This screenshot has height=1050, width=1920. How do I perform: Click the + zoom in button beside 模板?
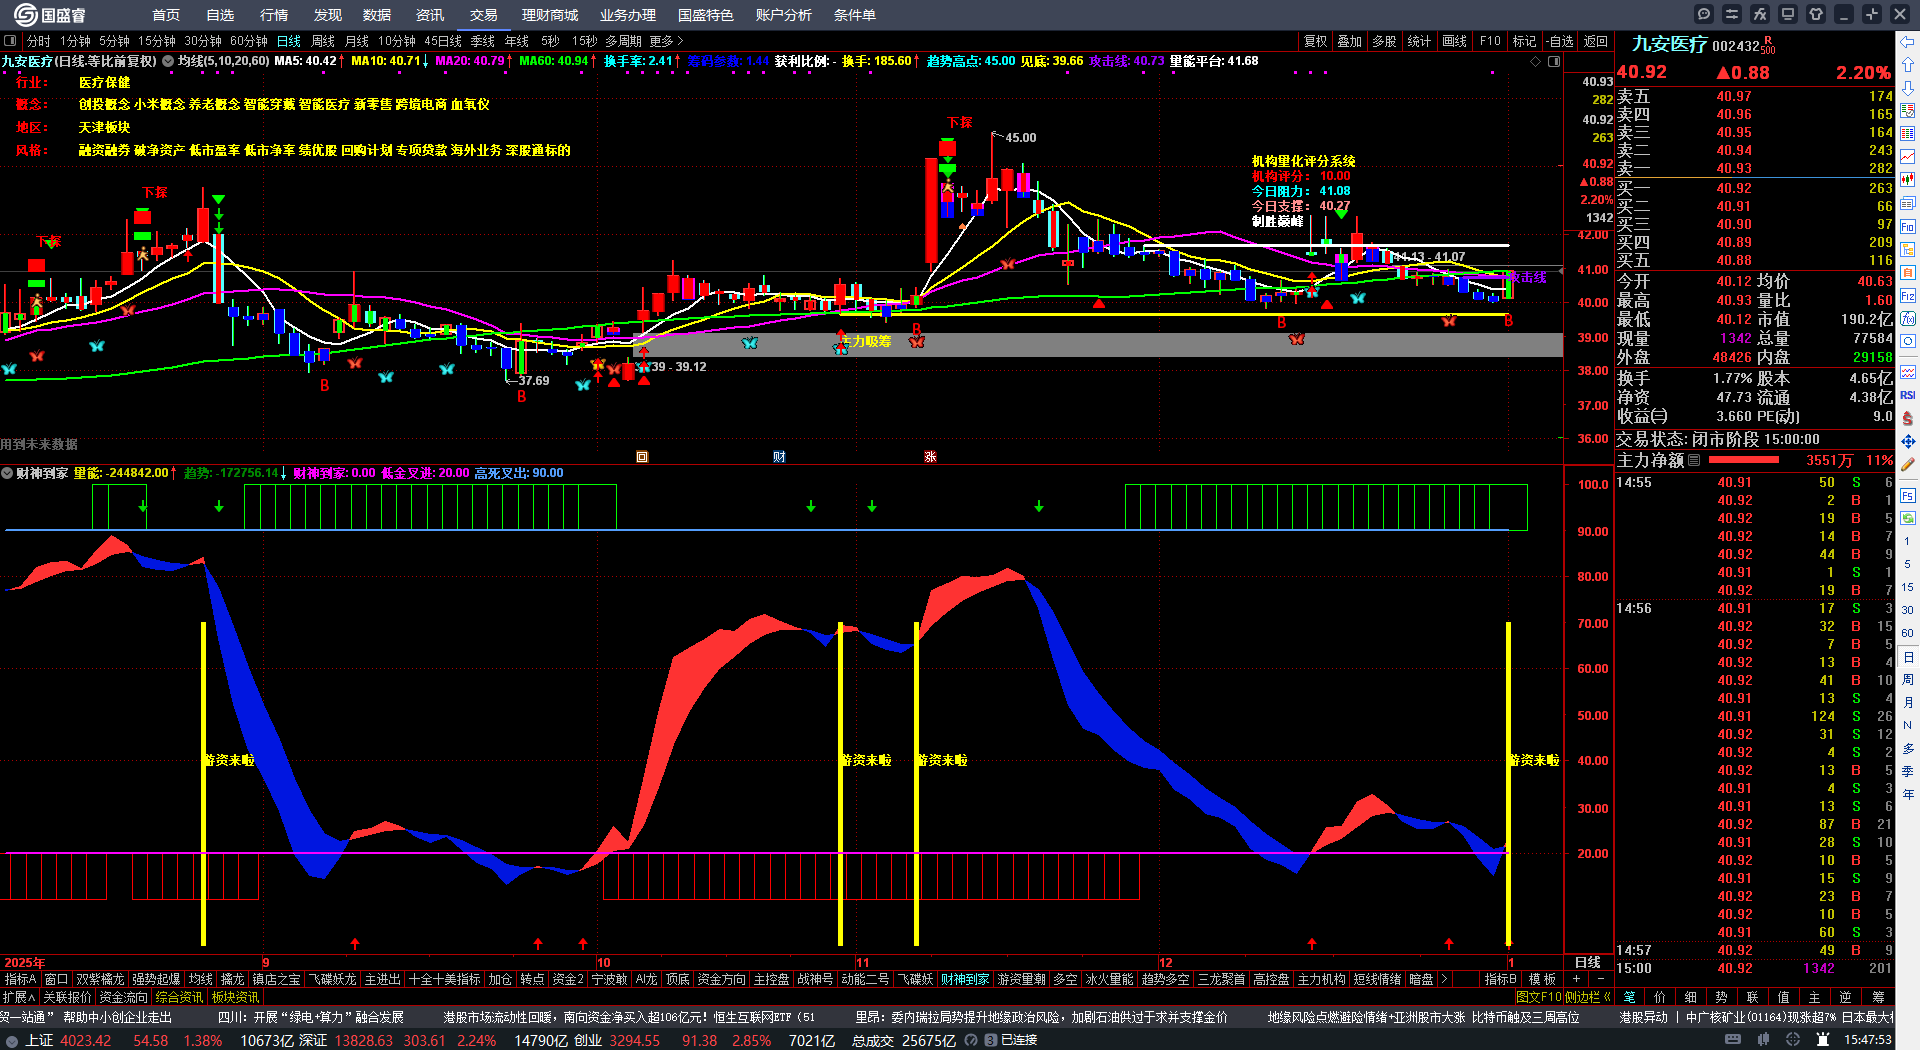[x=1576, y=979]
